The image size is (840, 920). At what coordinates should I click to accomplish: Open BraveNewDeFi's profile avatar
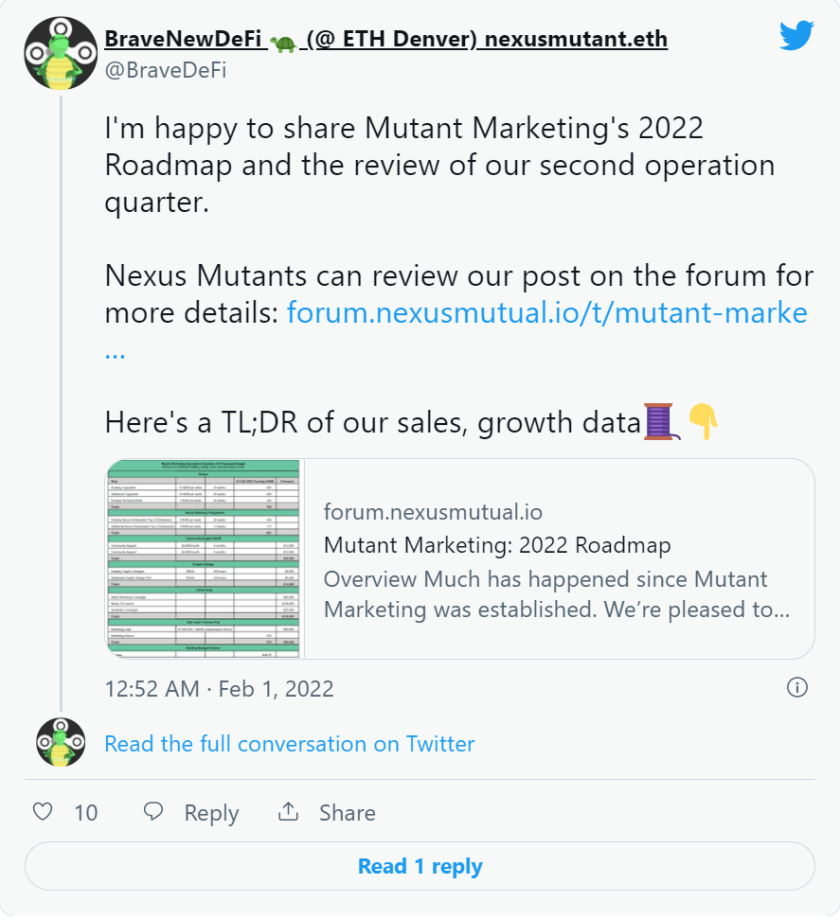pyautogui.click(x=60, y=53)
